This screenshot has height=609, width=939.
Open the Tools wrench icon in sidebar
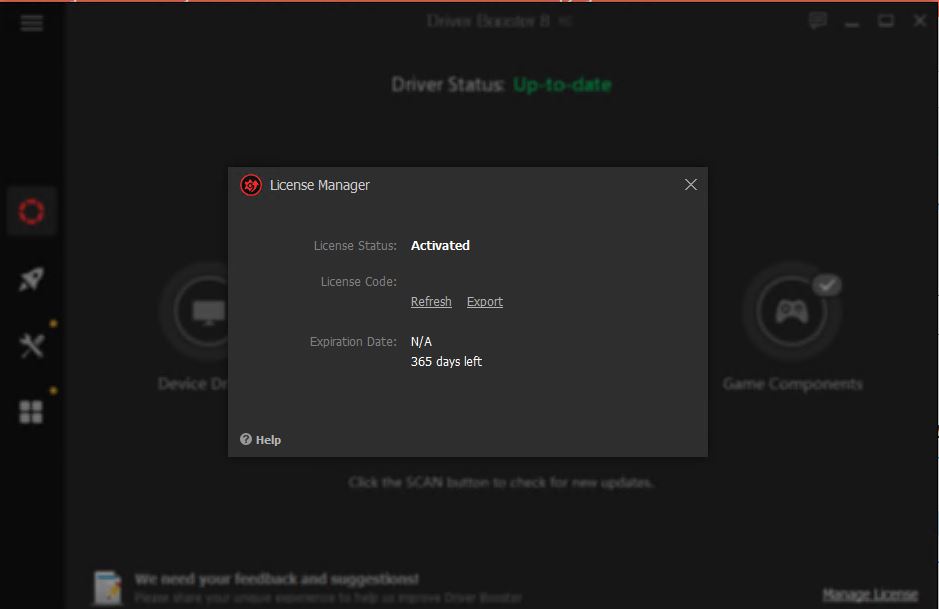click(x=32, y=346)
